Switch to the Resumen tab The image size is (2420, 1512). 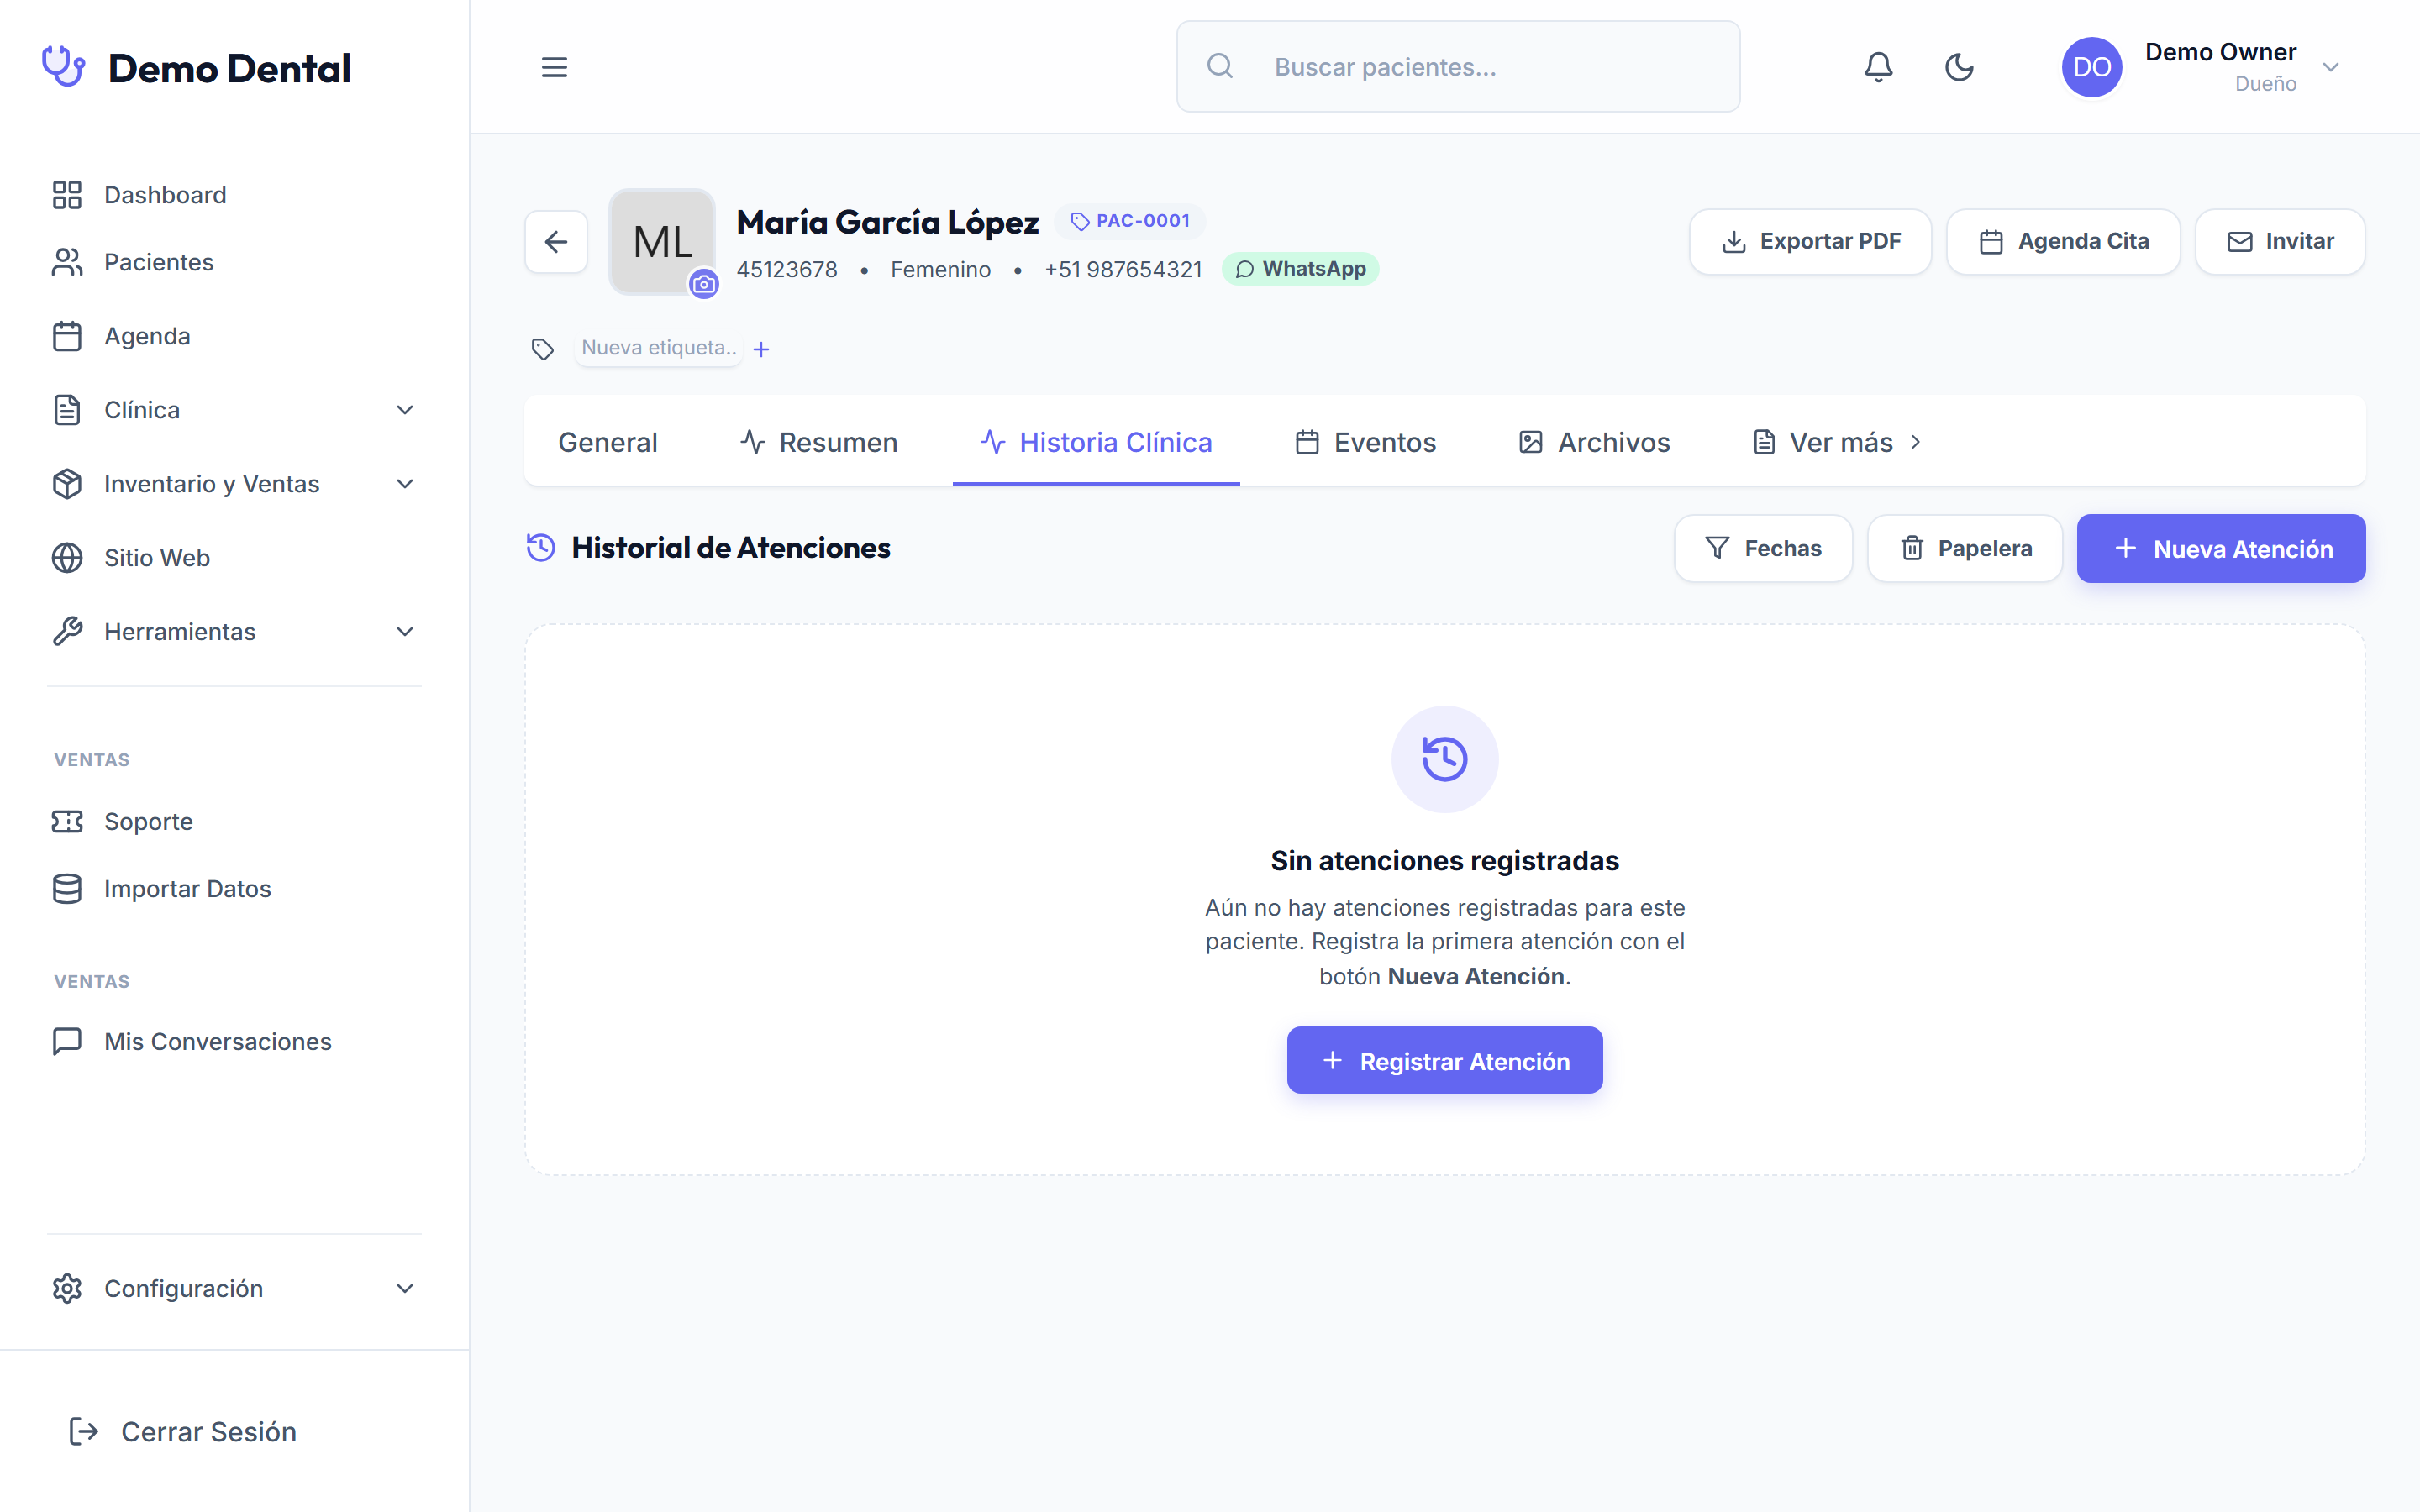click(819, 442)
